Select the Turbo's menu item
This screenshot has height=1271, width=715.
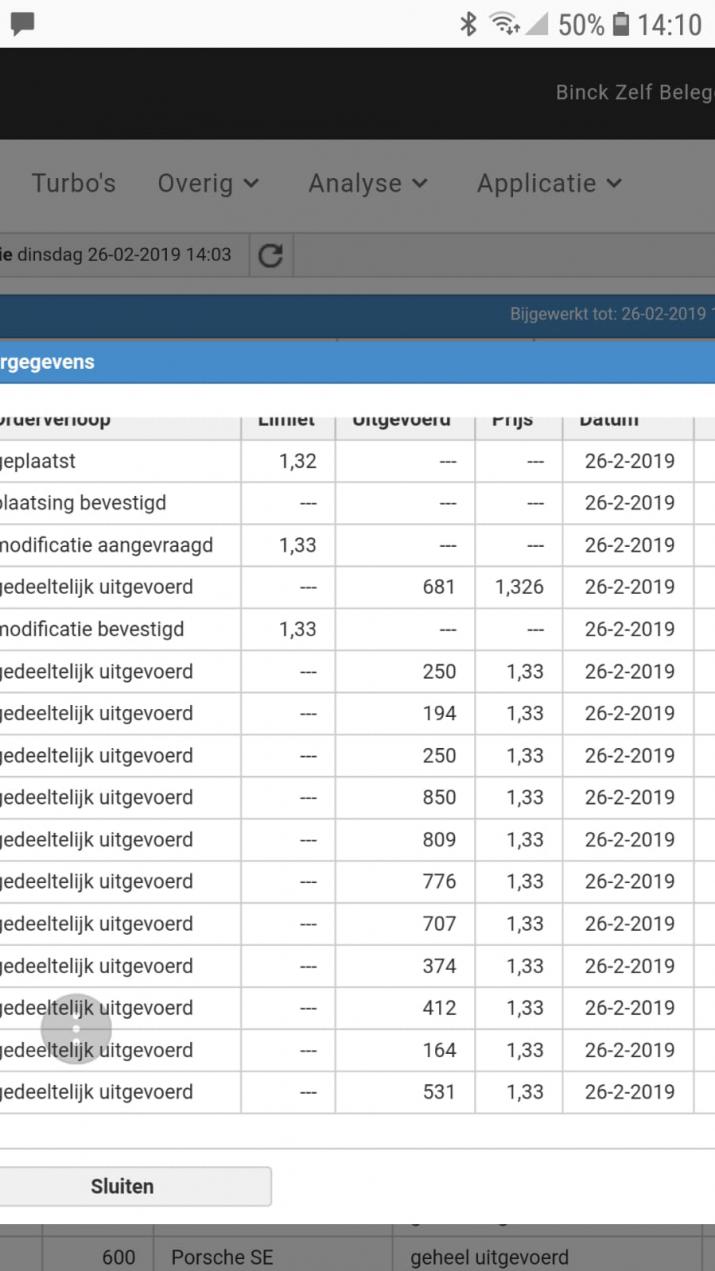coord(74,183)
